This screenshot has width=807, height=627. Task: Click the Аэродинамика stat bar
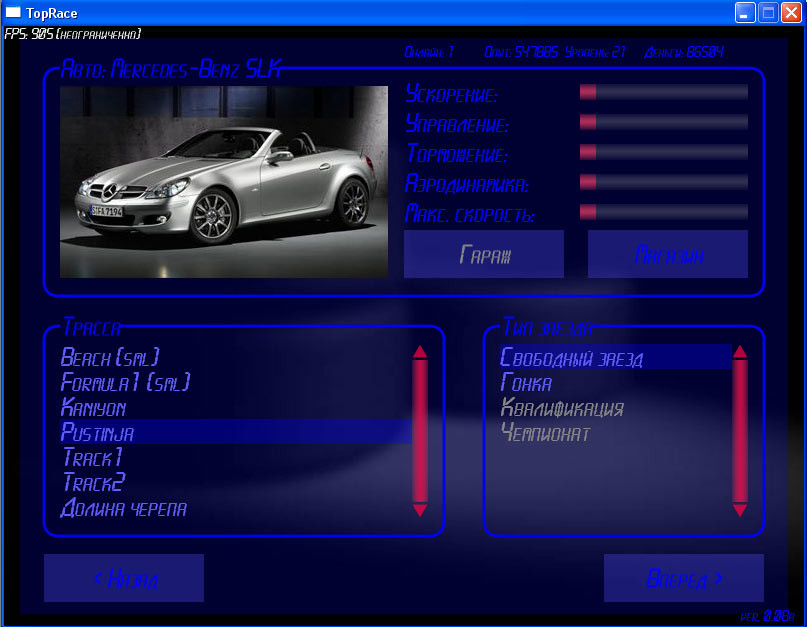point(664,182)
